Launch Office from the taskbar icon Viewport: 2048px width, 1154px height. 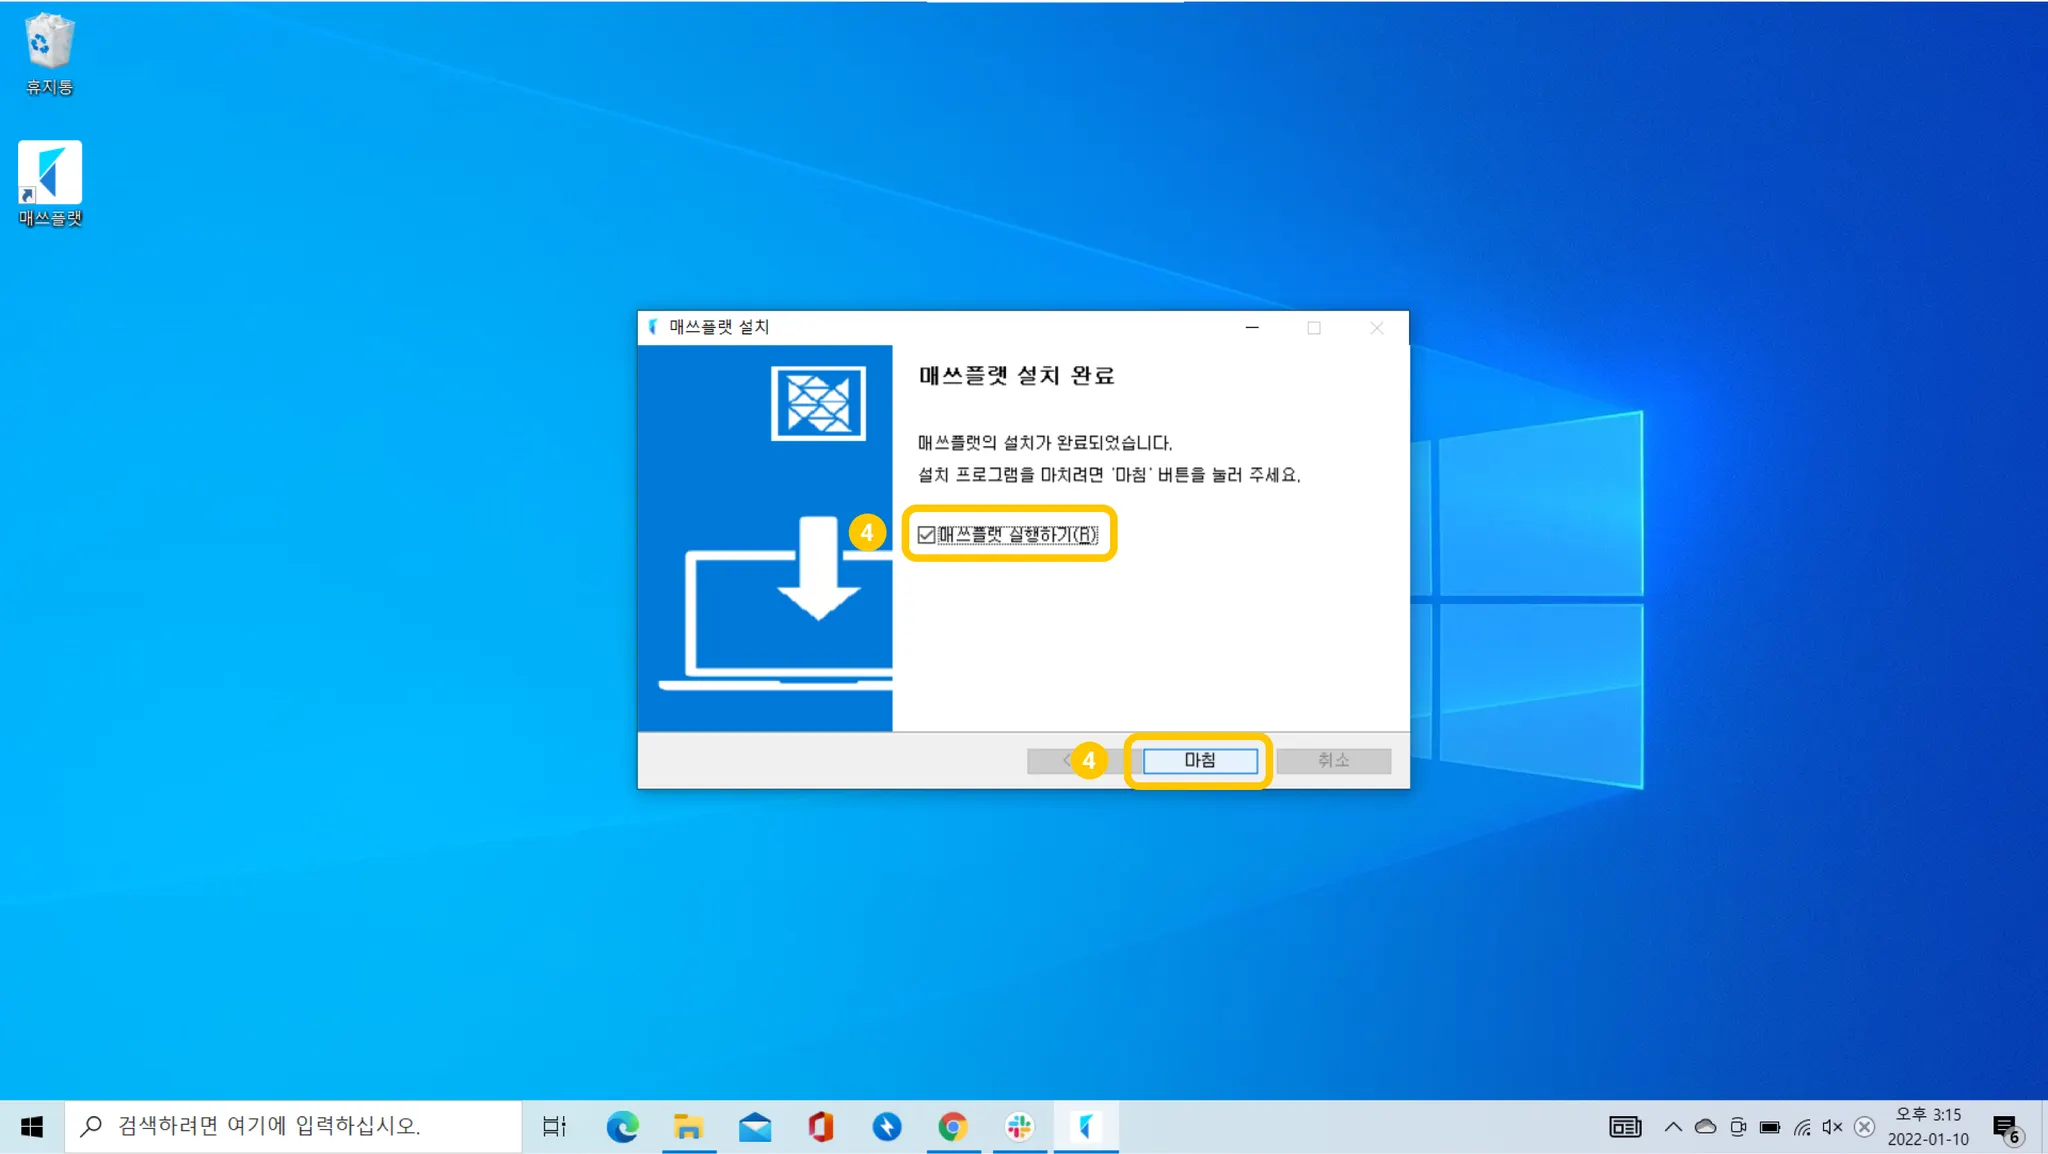pos(821,1127)
